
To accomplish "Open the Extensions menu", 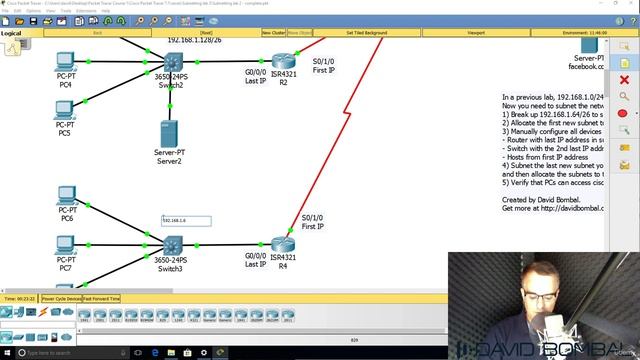I will (x=86, y=11).
